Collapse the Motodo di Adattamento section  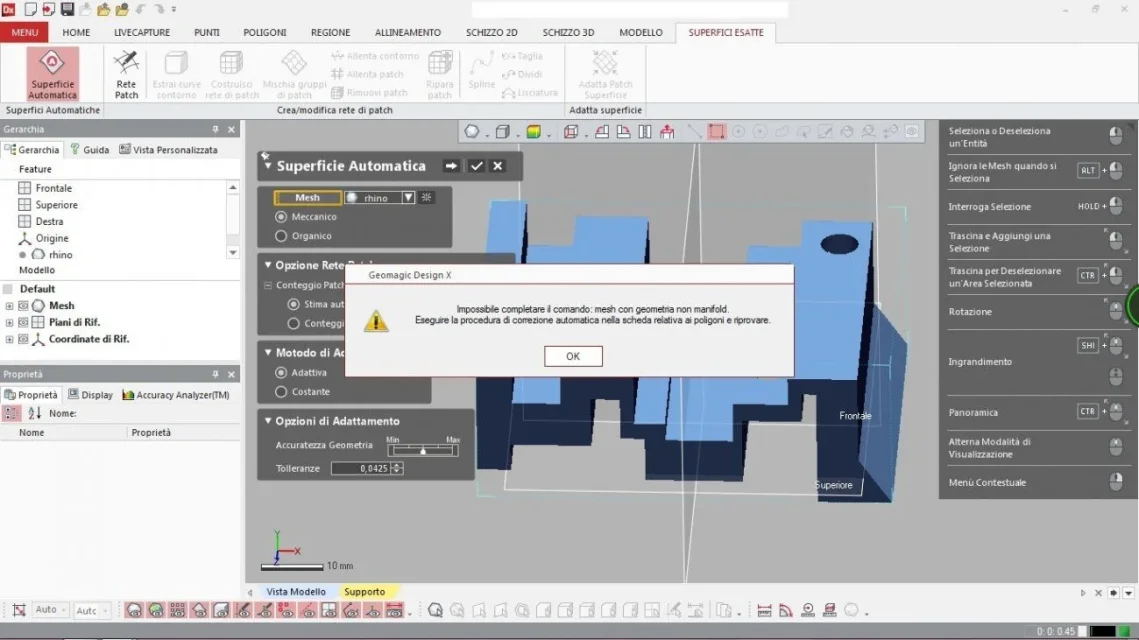point(268,352)
